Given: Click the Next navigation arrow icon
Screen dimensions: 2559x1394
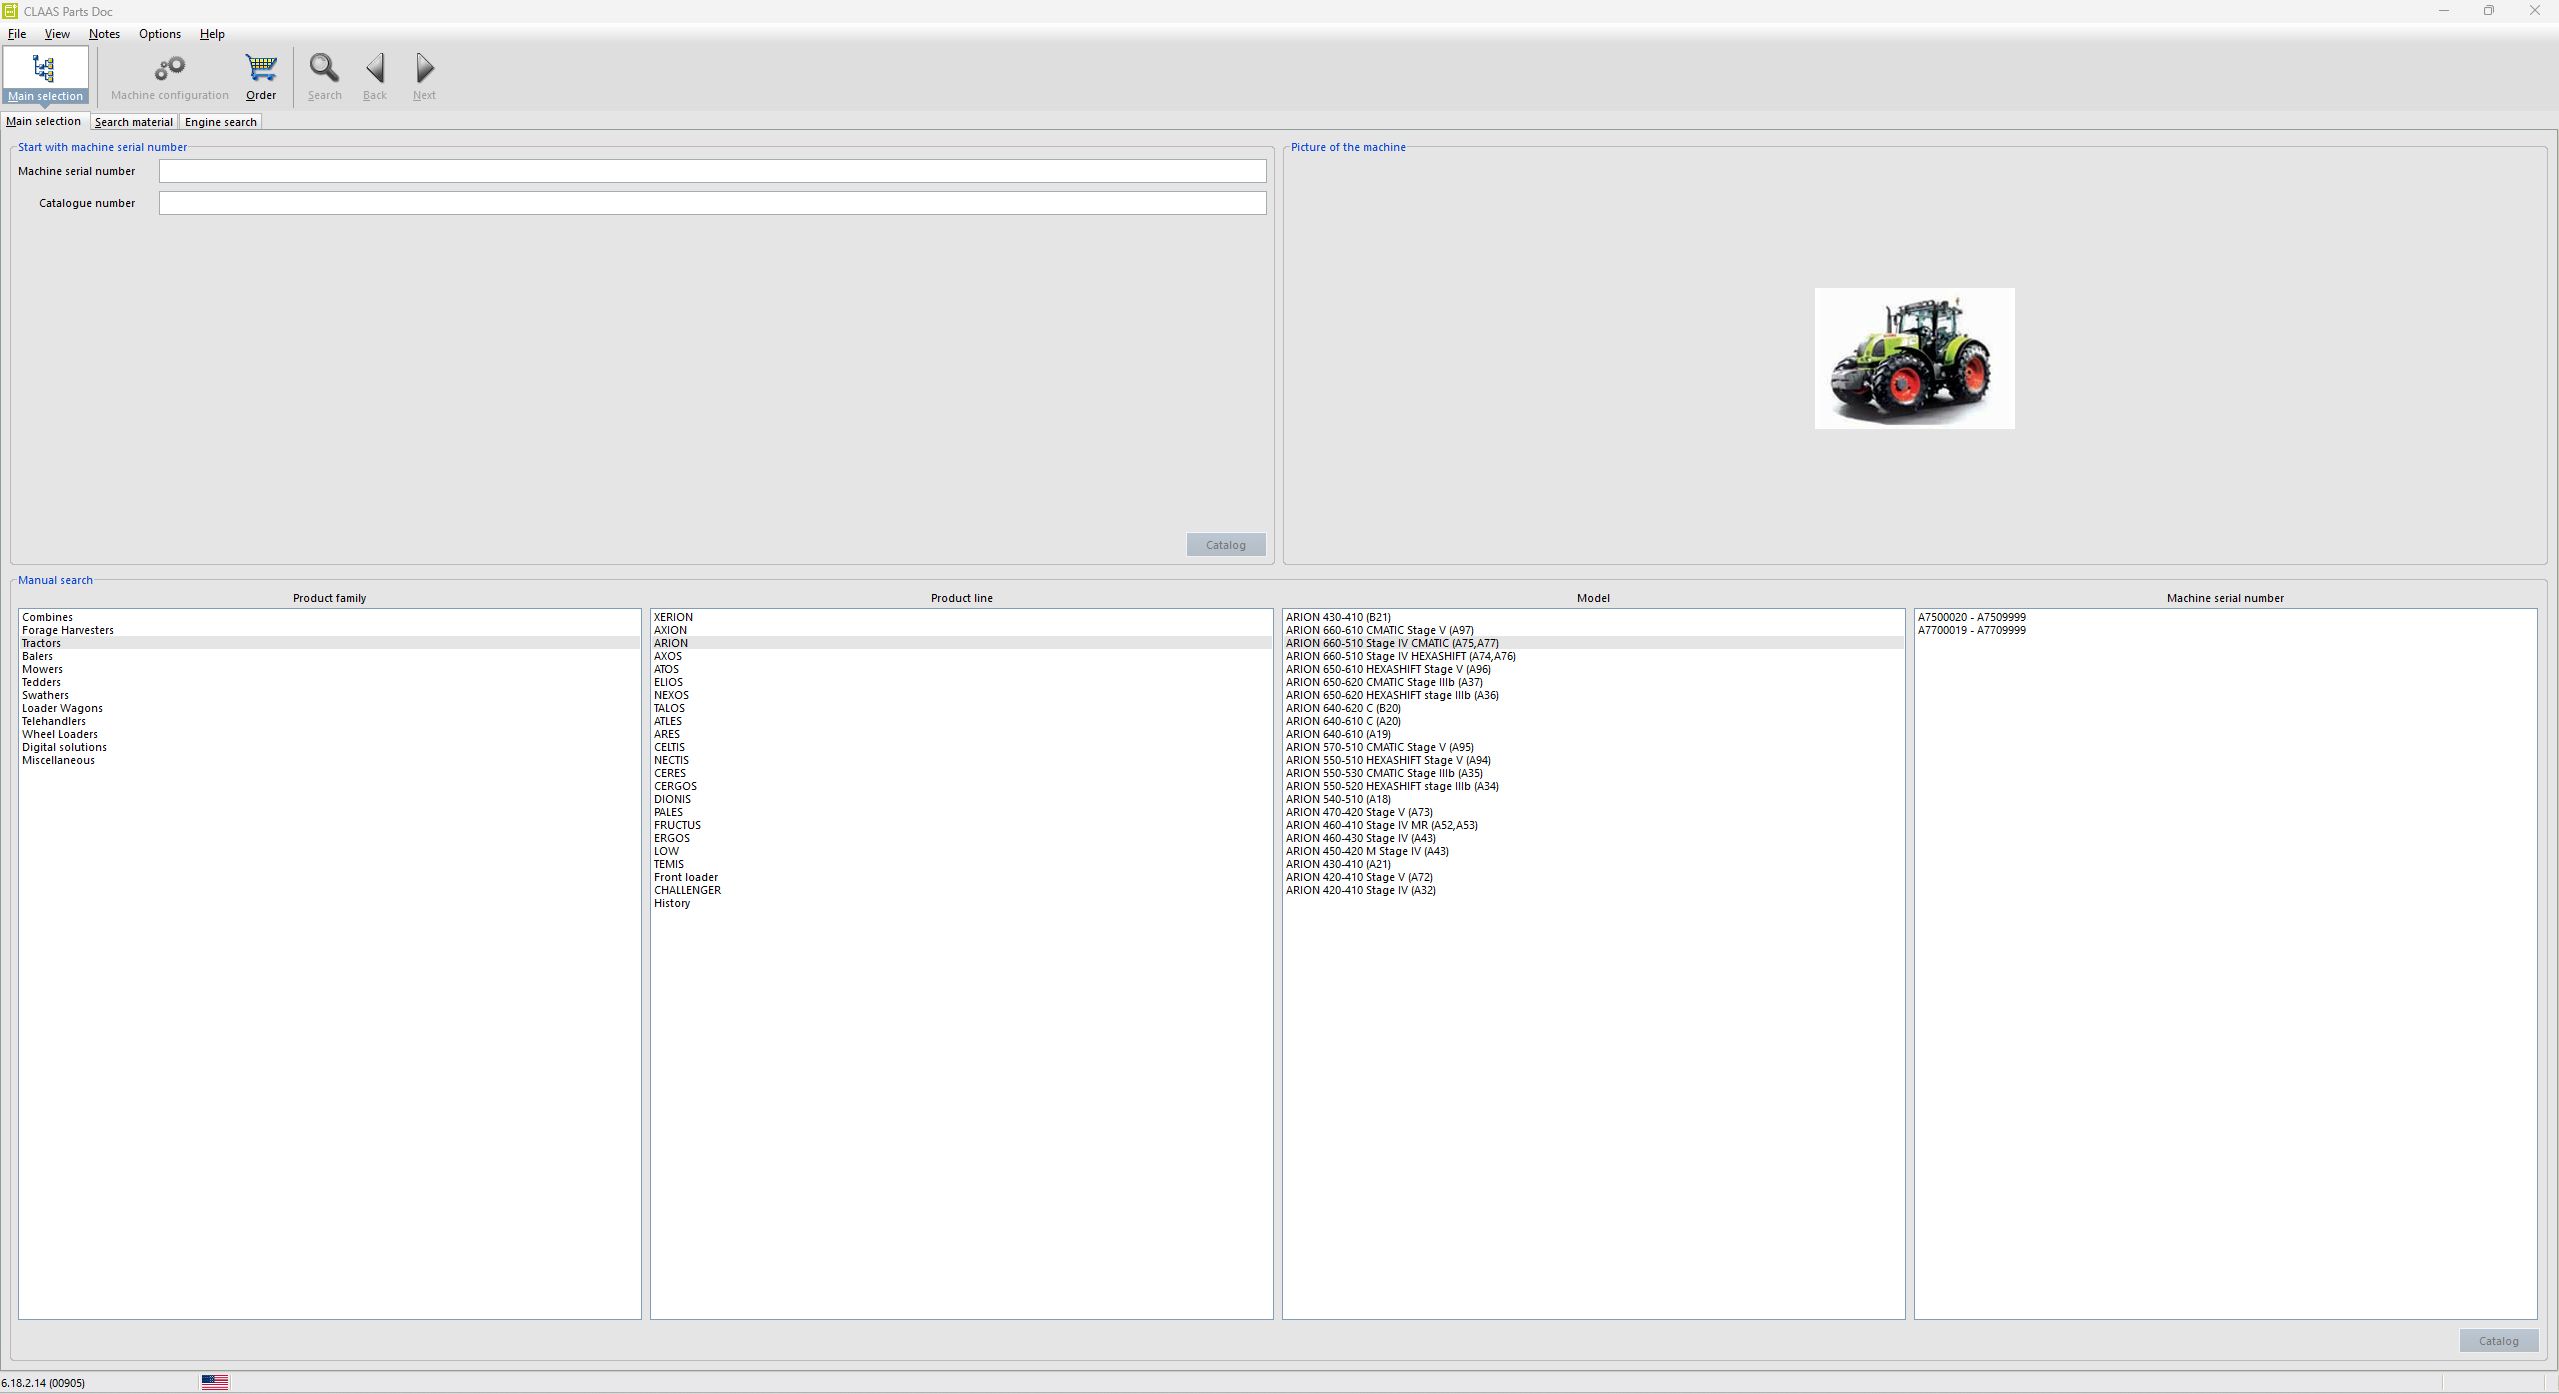Looking at the screenshot, I should 423,68.
